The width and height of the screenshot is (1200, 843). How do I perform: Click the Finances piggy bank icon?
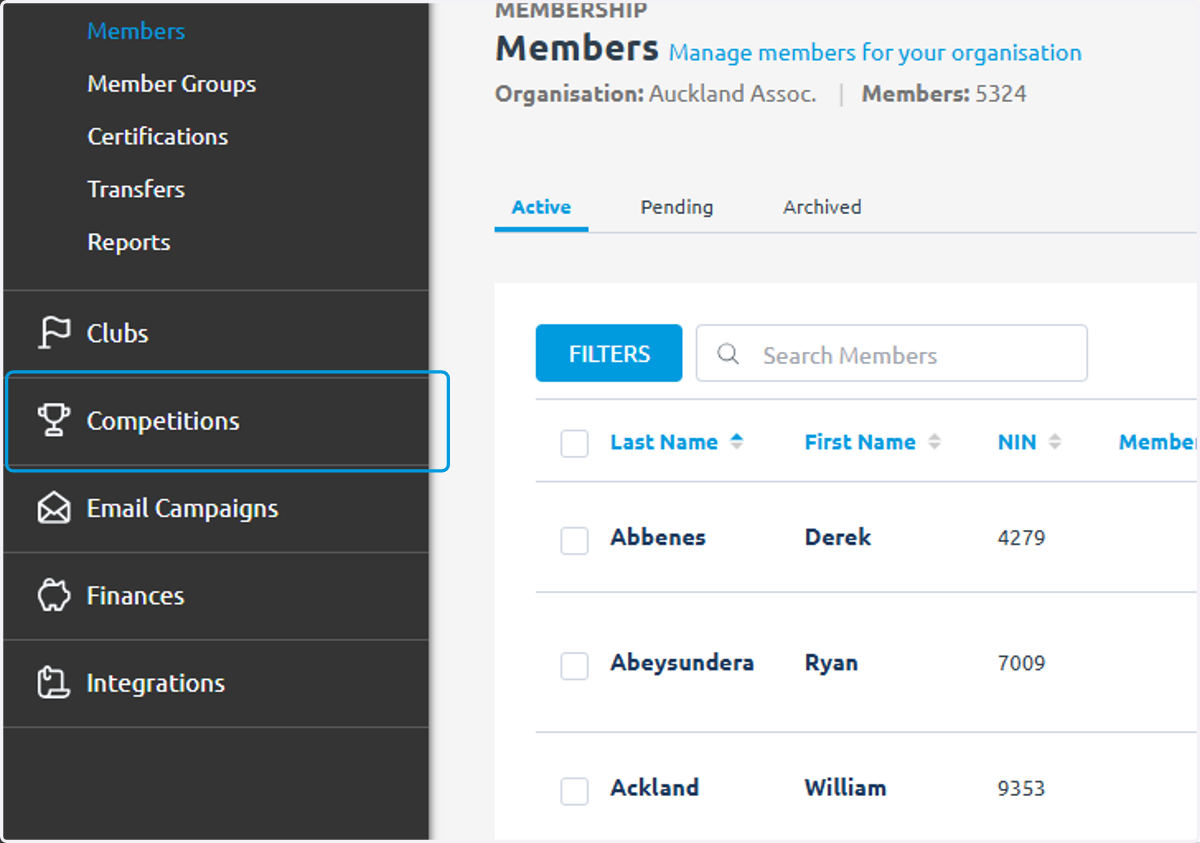(54, 596)
